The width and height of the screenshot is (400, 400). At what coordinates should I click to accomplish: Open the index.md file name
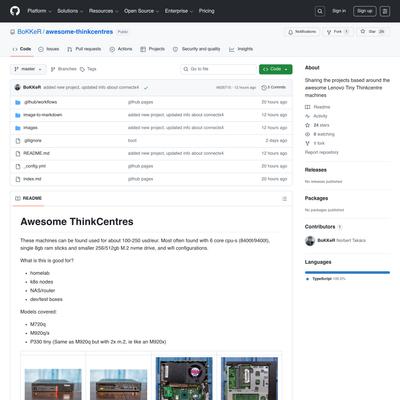tap(32, 179)
